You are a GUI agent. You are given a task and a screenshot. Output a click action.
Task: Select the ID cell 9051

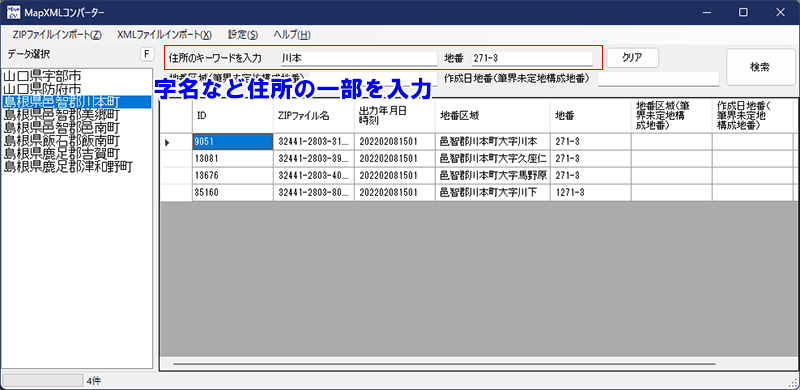[233, 142]
